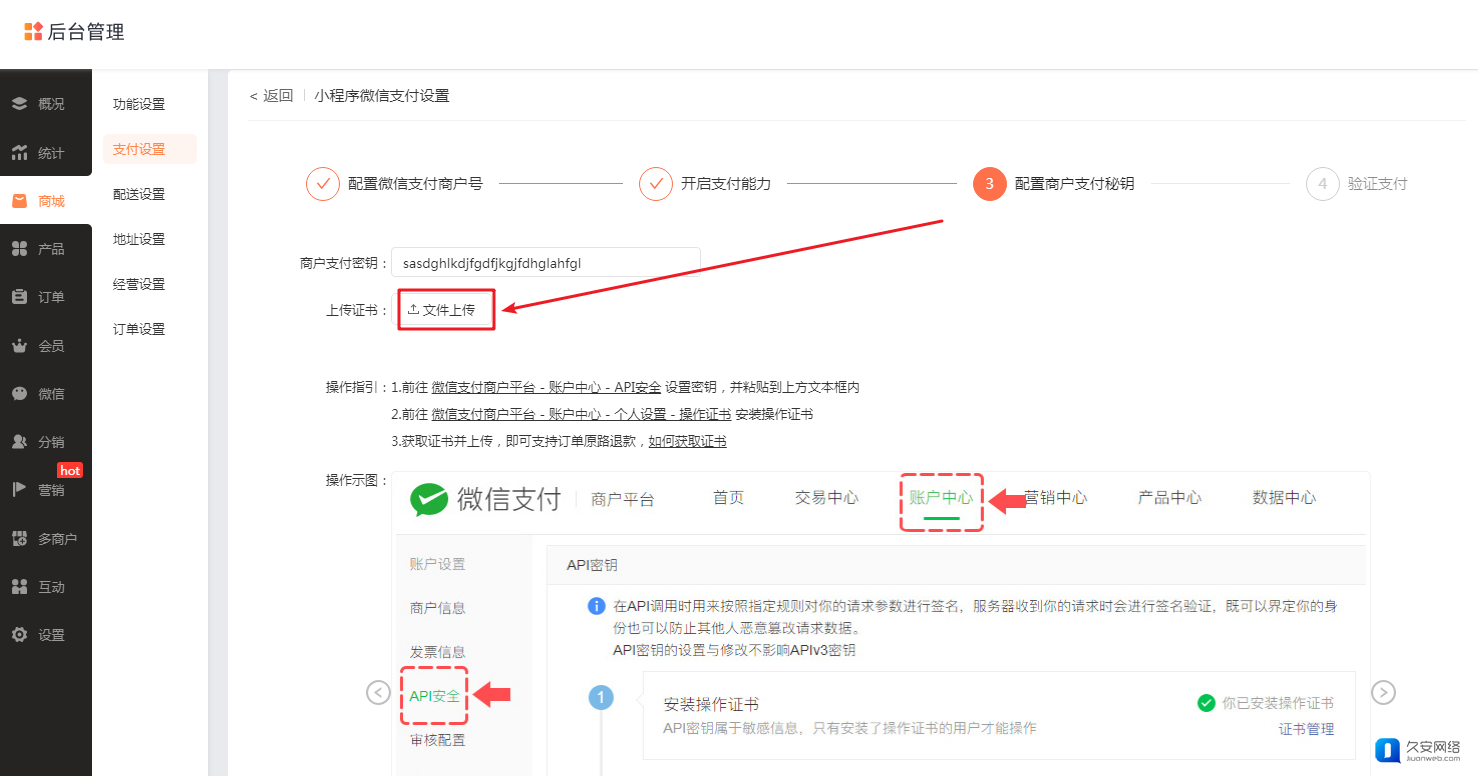Show next guide image with right arrow
Image resolution: width=1478 pixels, height=776 pixels.
click(x=1383, y=692)
